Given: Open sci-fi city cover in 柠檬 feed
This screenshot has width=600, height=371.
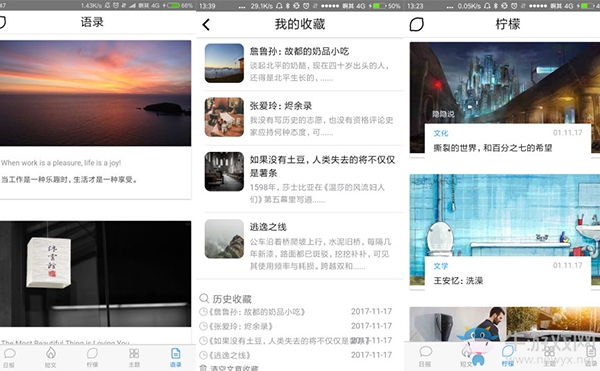Looking at the screenshot, I should click(x=505, y=83).
